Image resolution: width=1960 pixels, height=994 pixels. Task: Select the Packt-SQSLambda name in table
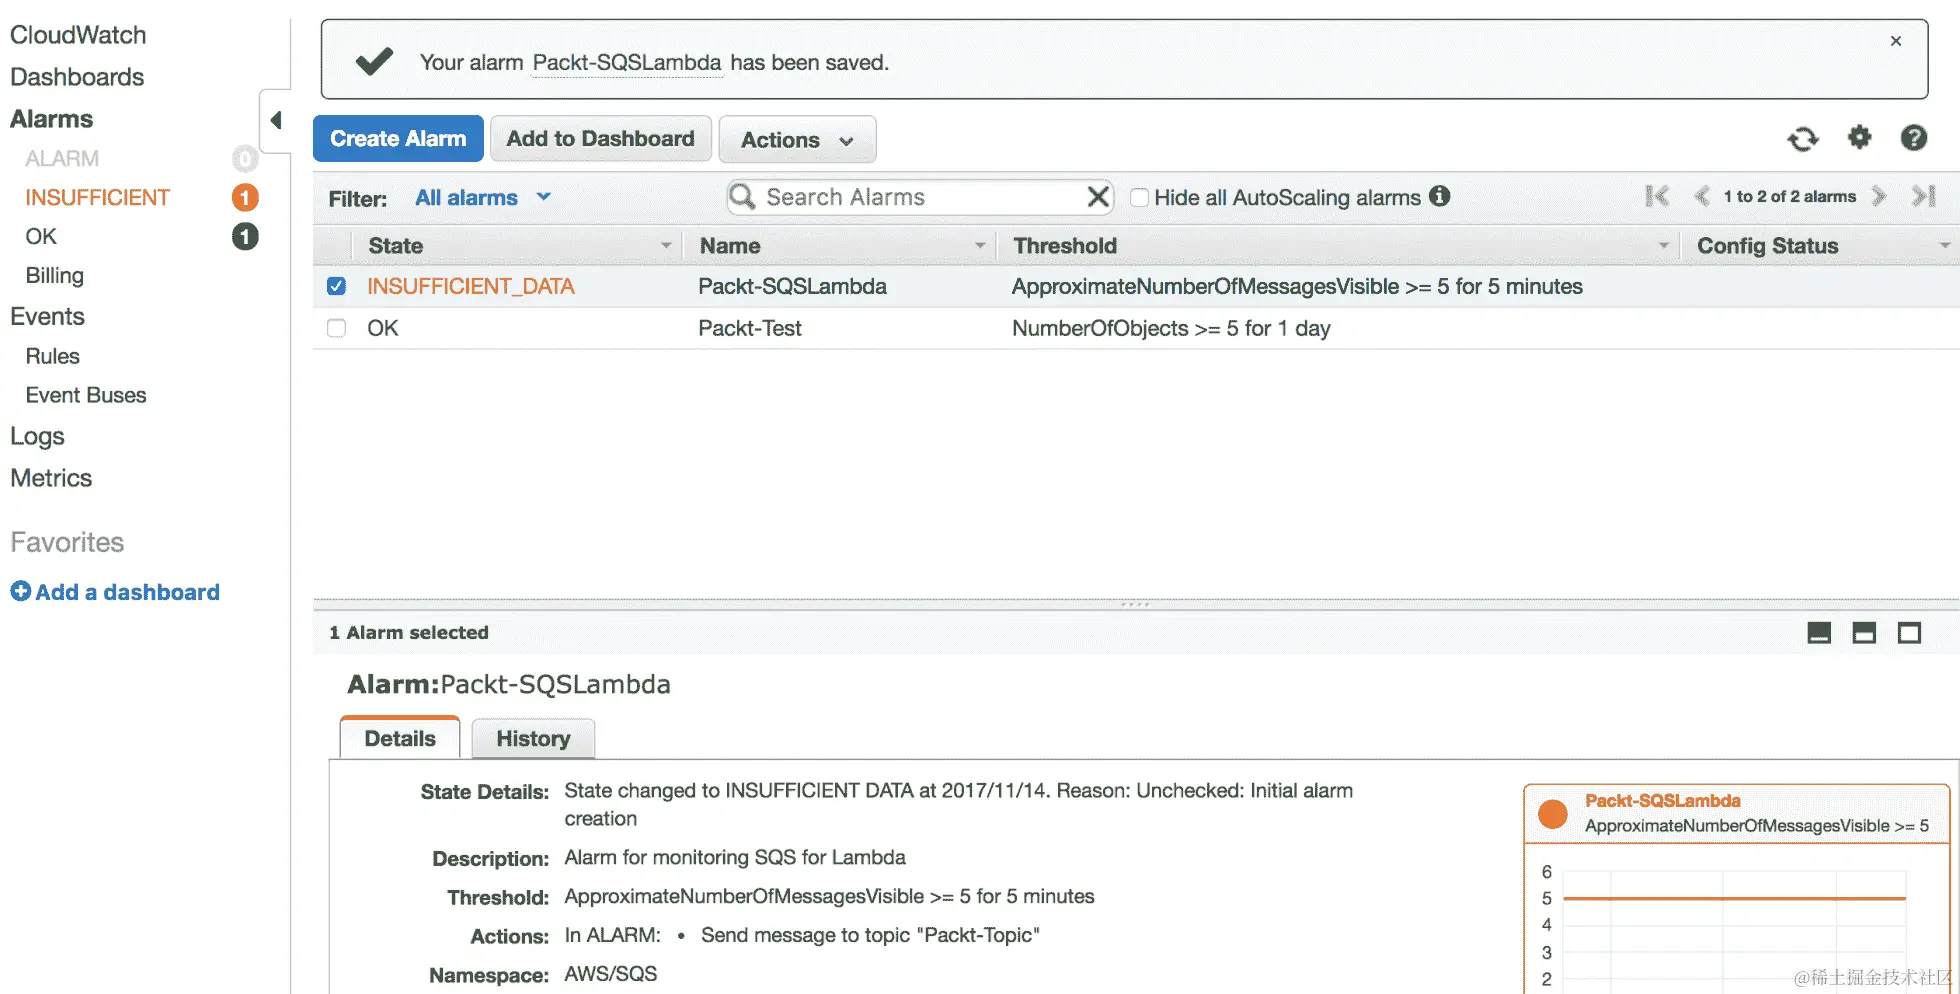792,286
